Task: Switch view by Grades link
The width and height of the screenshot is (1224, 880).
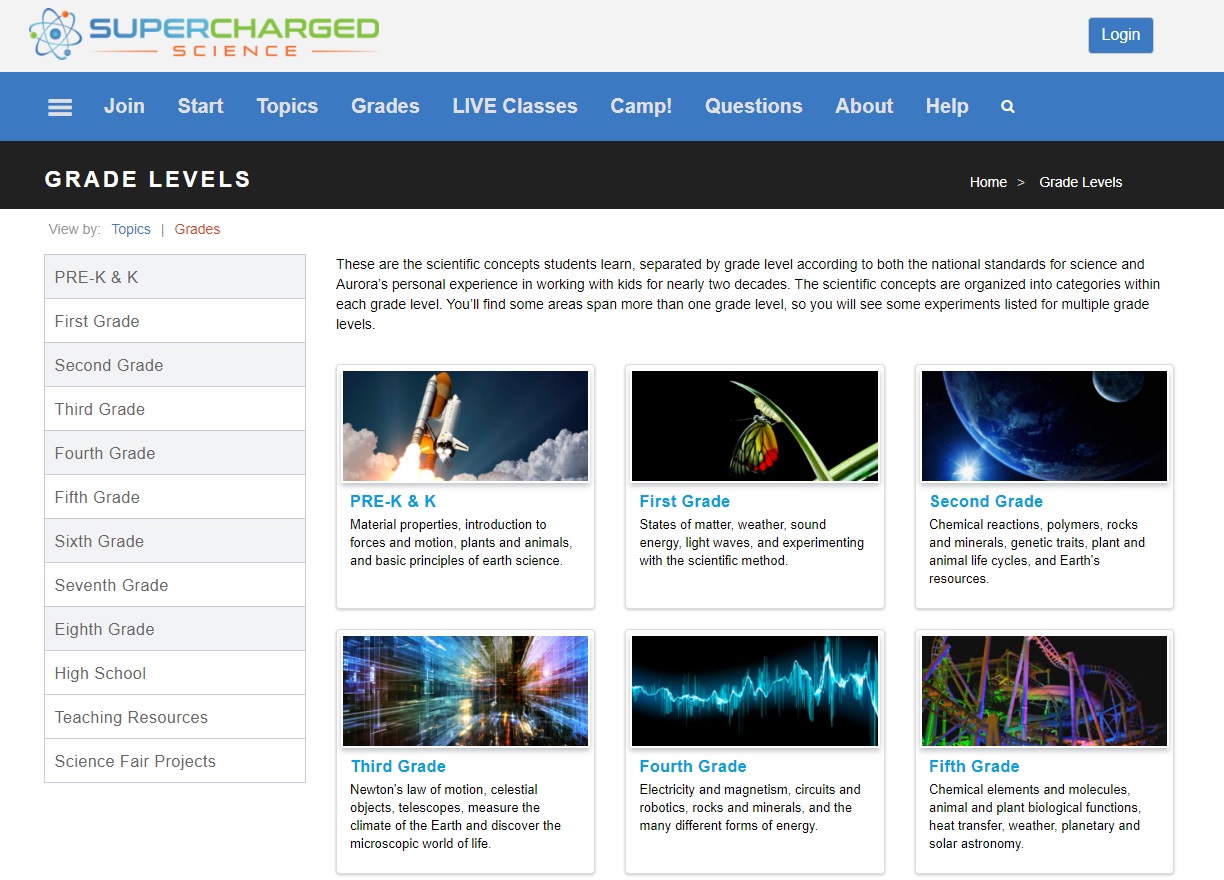Action: (x=197, y=229)
